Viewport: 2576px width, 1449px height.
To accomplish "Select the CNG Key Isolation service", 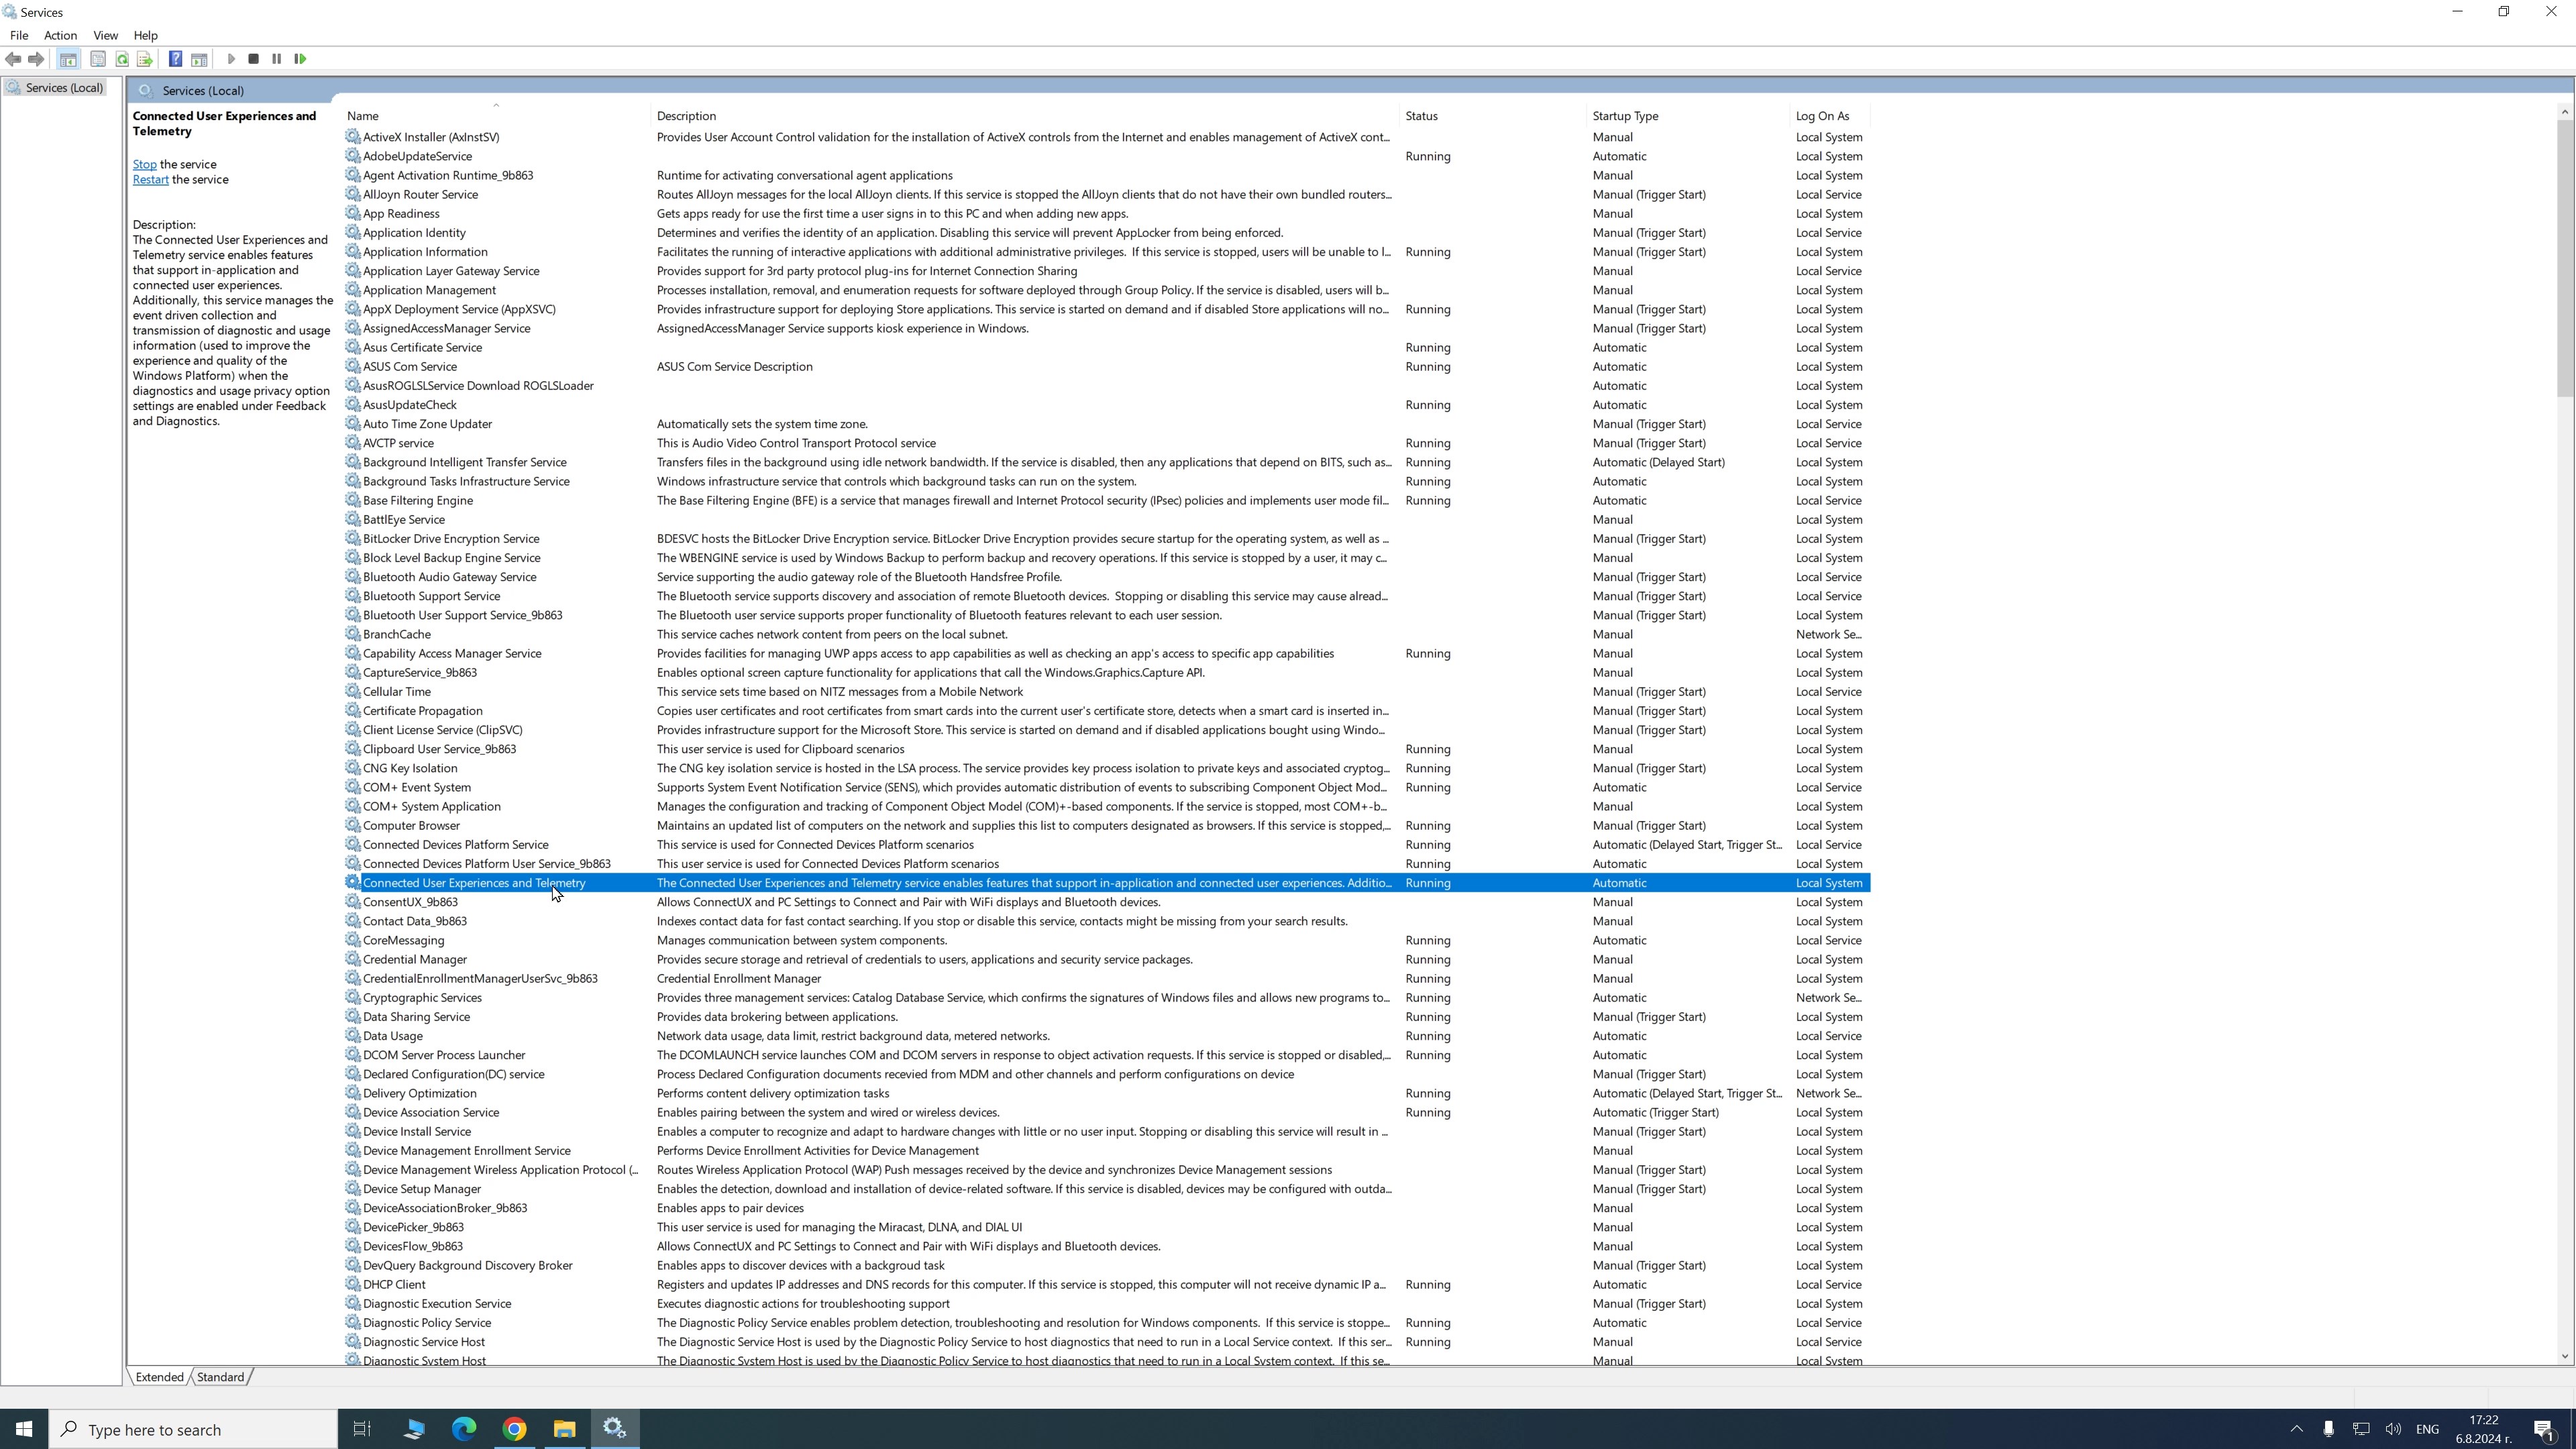I will point(1106,768).
